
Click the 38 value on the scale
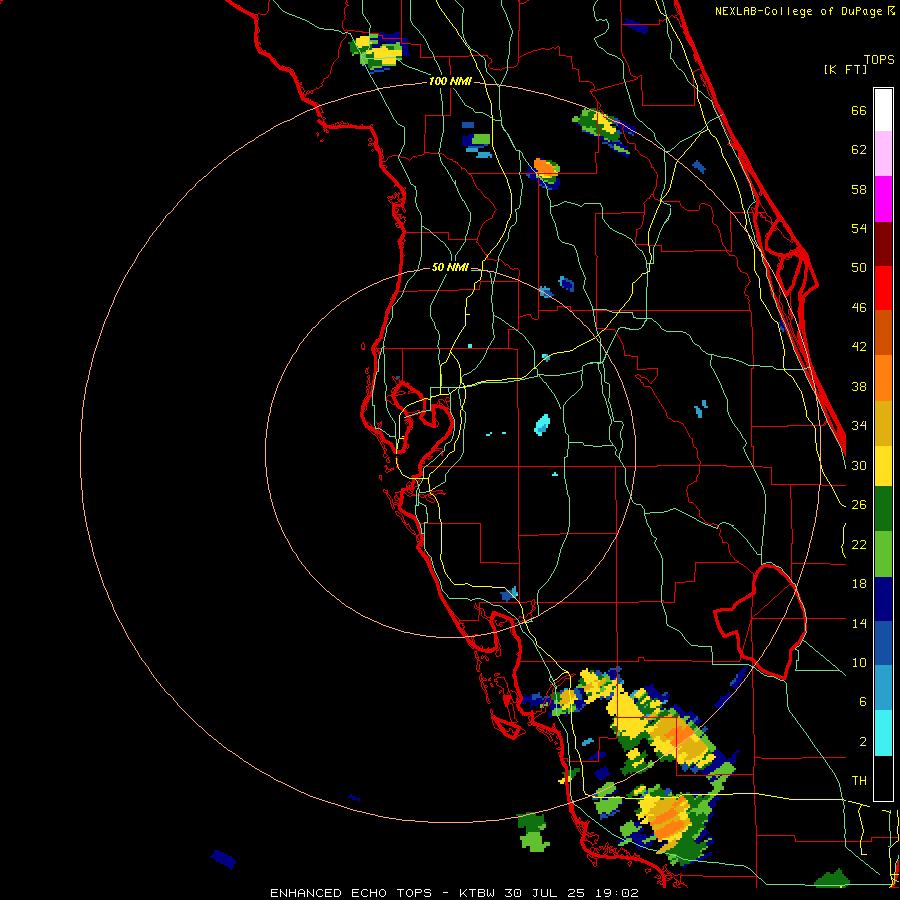point(859,386)
